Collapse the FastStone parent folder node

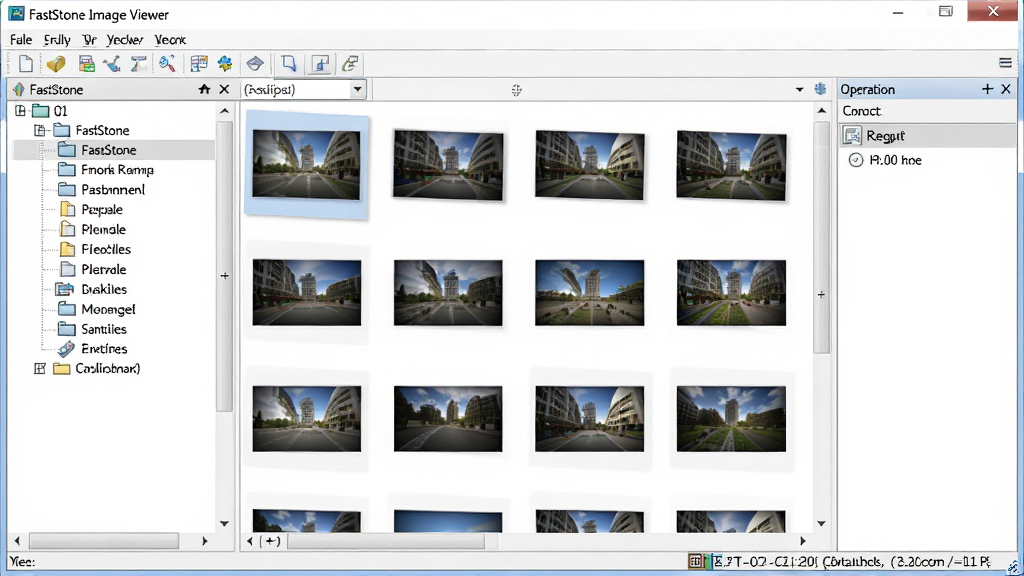coord(40,131)
